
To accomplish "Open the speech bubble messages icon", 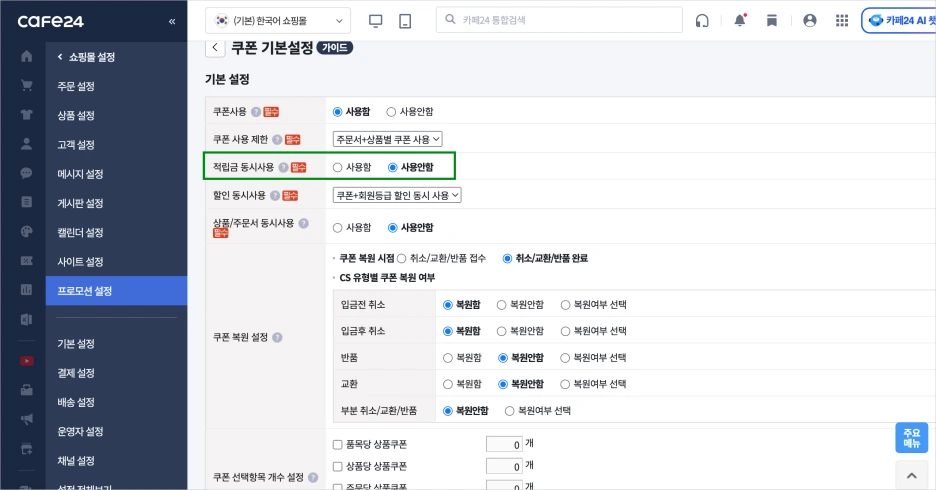I will [27, 173].
